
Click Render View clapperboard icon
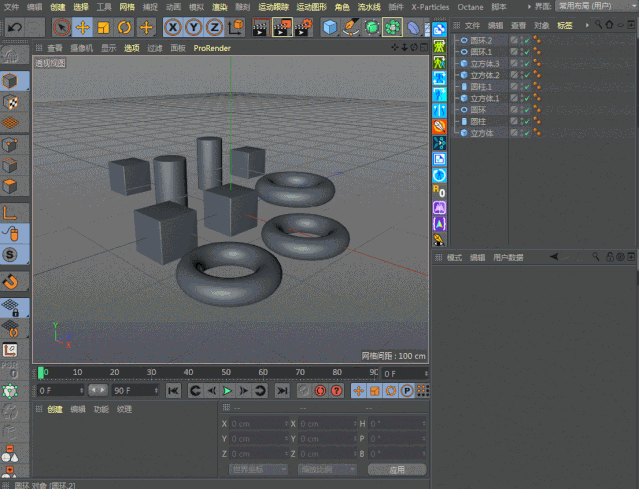click(x=261, y=28)
